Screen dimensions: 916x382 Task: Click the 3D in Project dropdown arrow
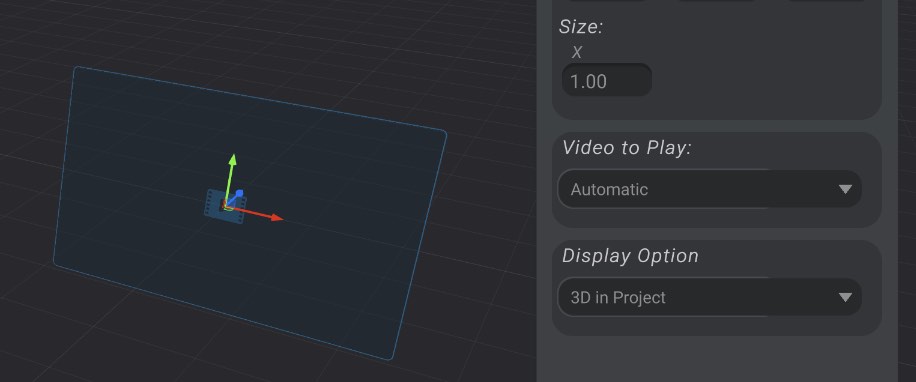[845, 297]
